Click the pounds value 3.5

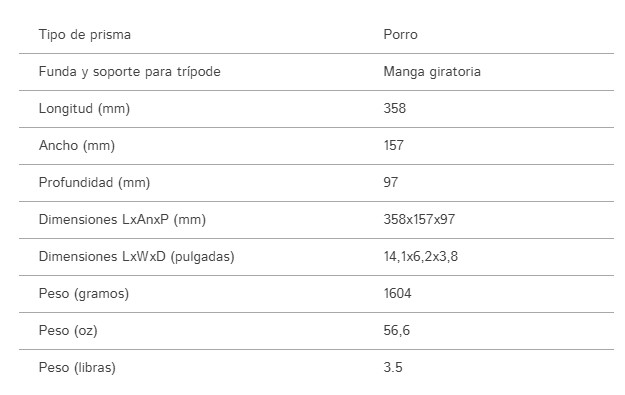pyautogui.click(x=393, y=367)
